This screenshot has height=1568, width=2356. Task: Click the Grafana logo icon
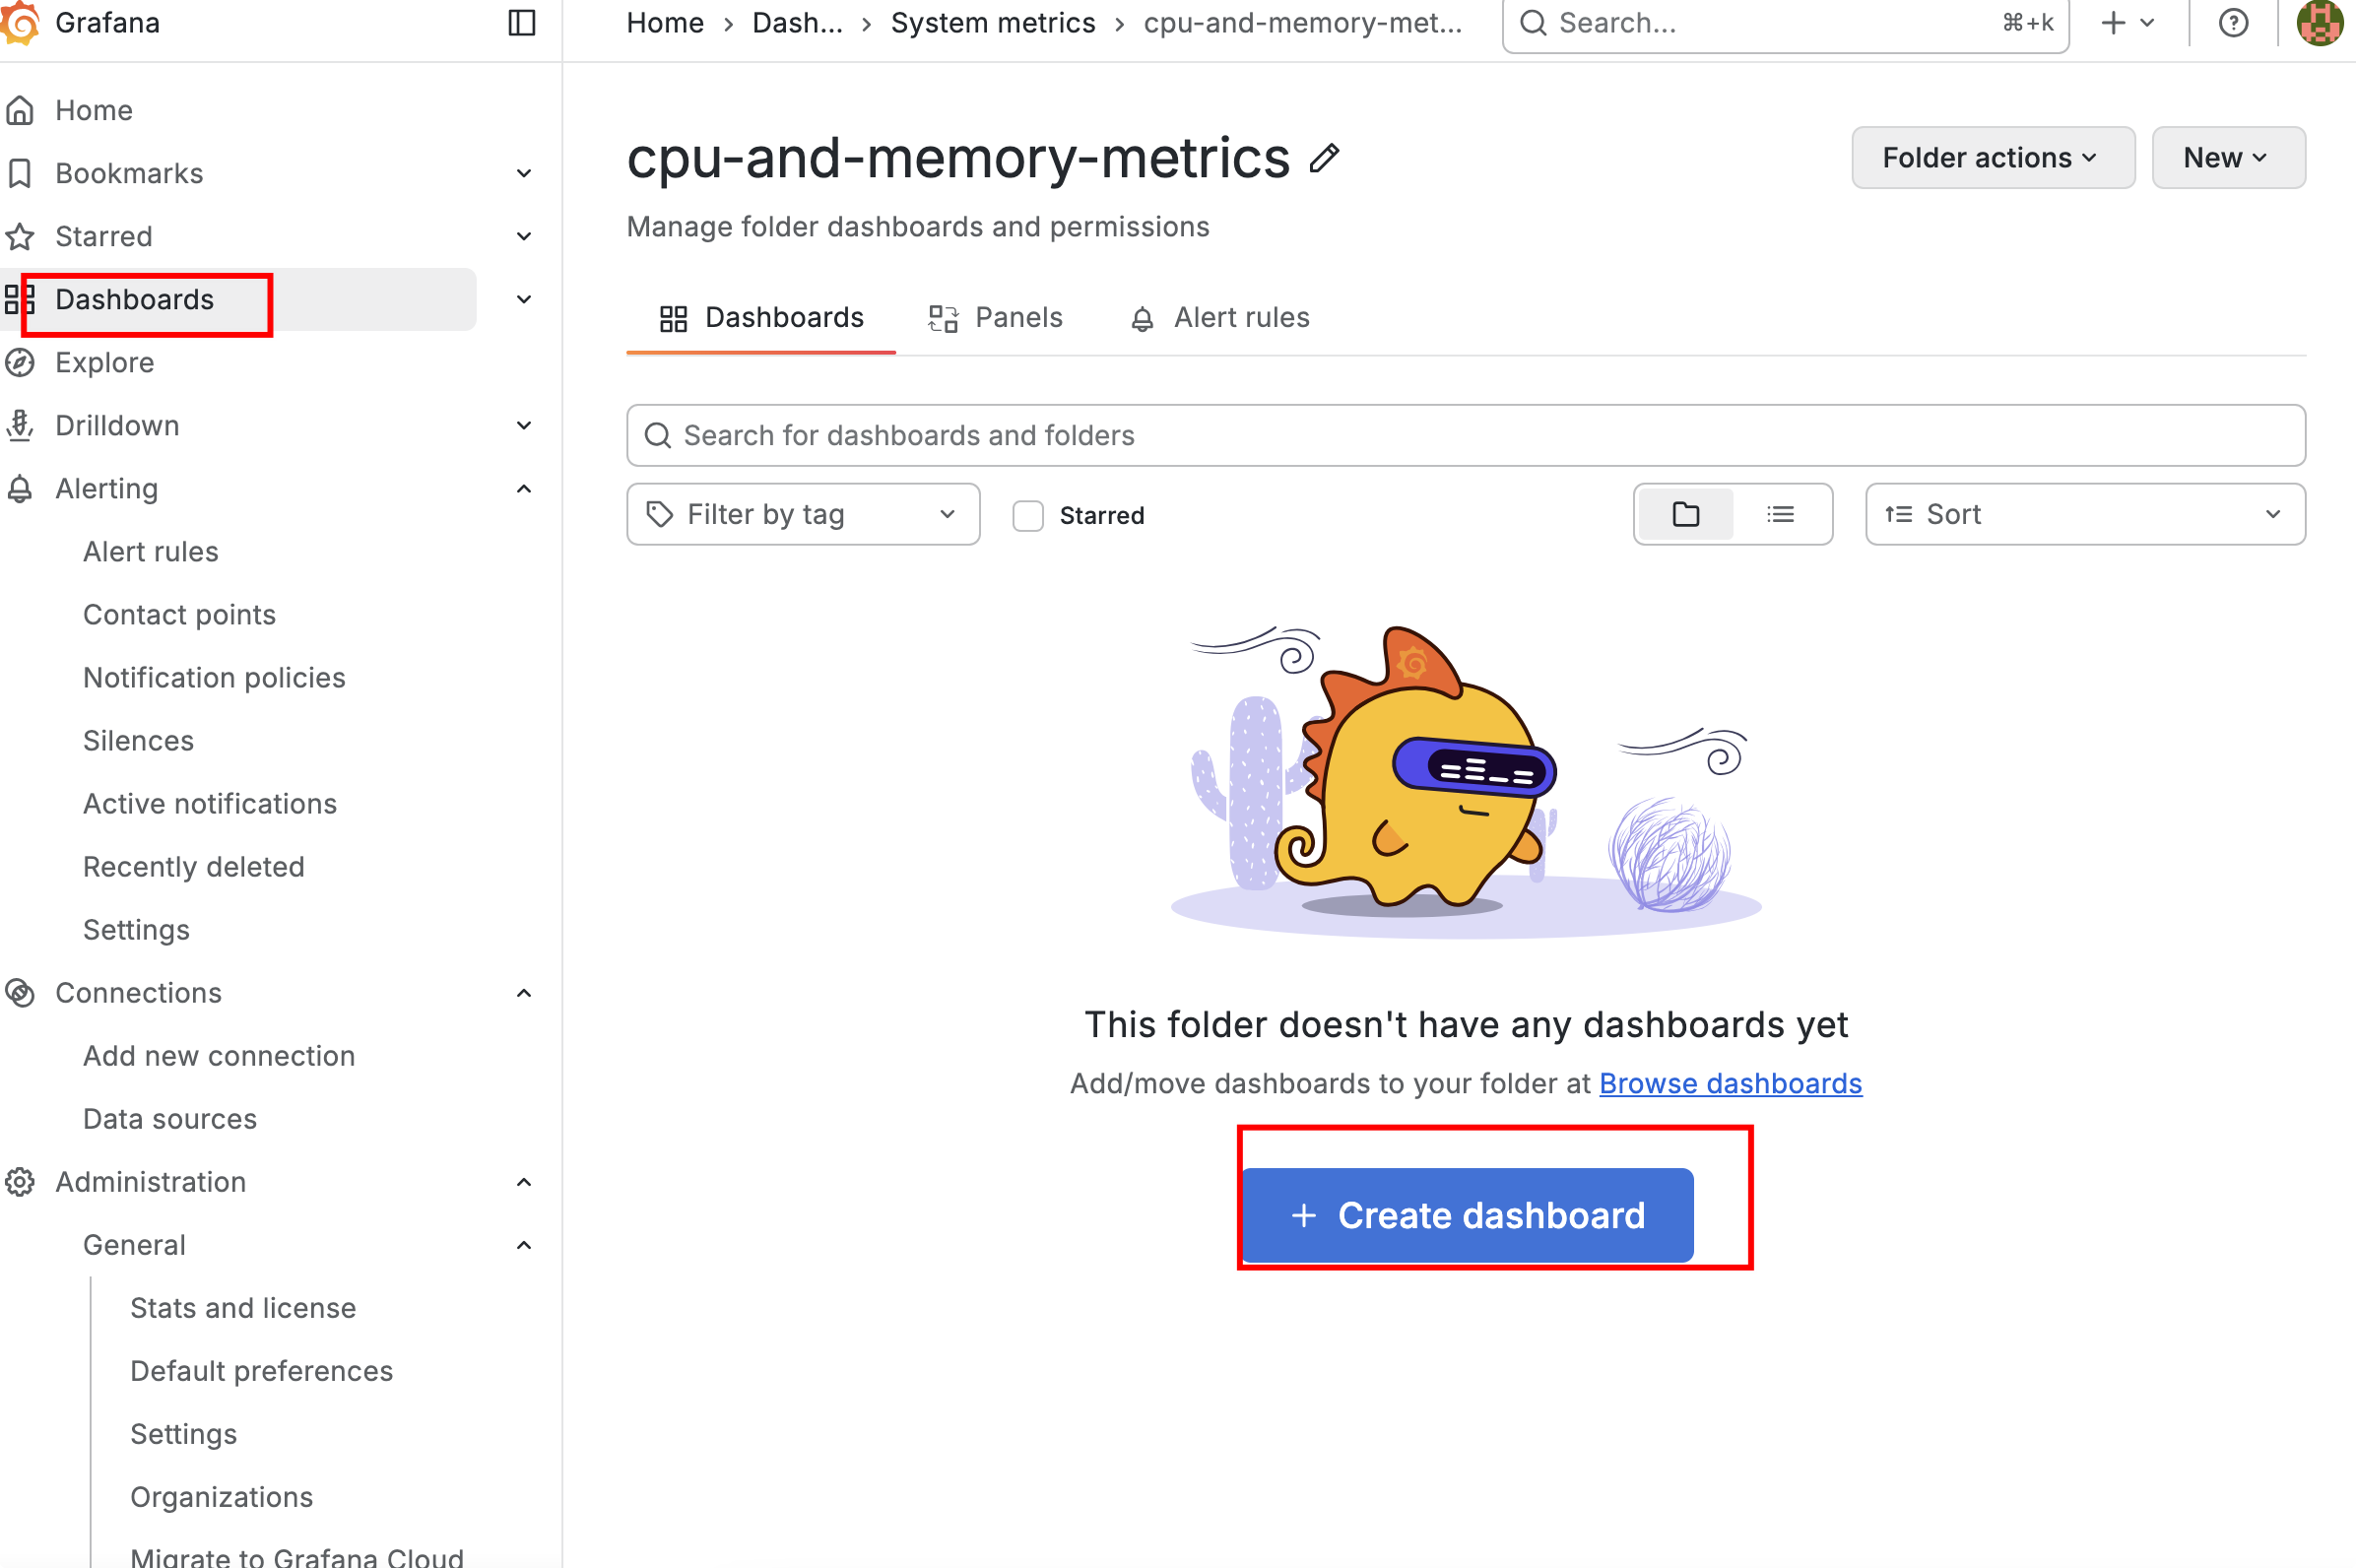[20, 22]
